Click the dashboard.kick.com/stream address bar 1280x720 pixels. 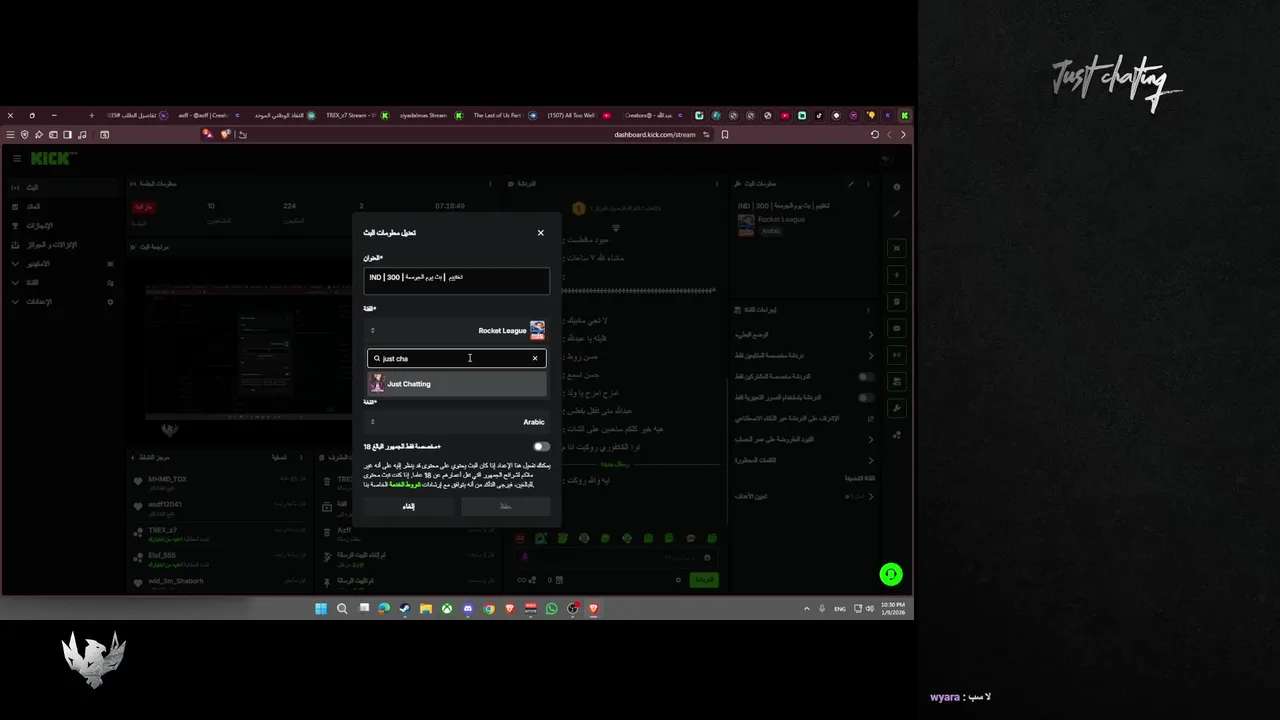[x=654, y=135]
